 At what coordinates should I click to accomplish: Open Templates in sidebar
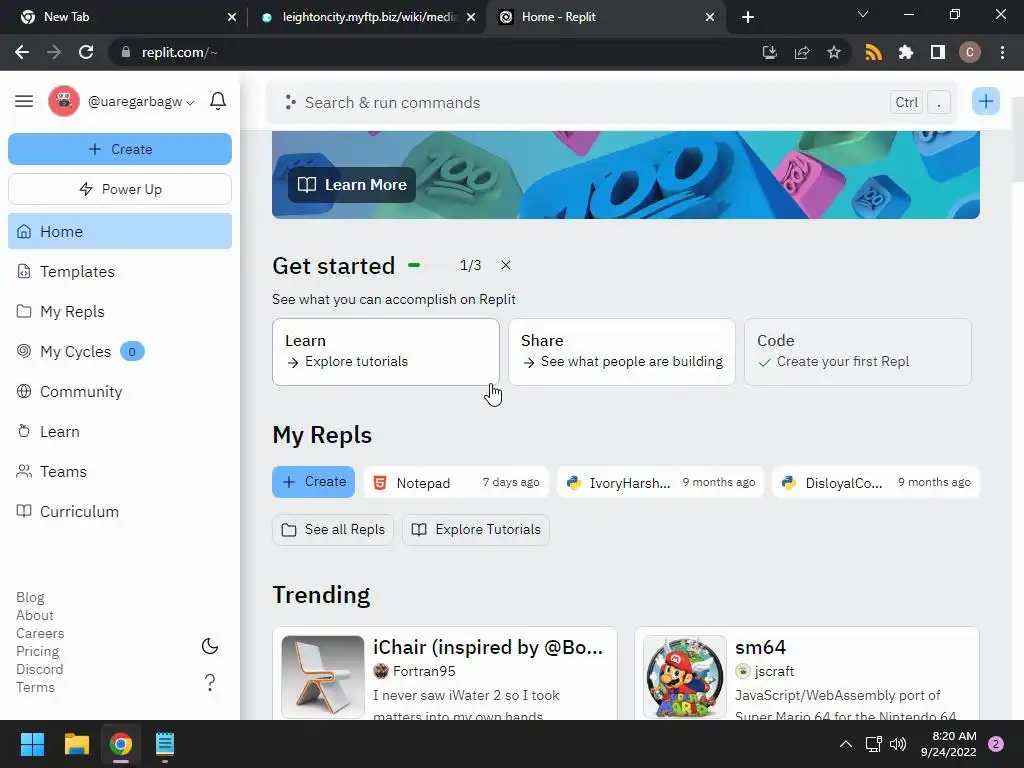120,272
